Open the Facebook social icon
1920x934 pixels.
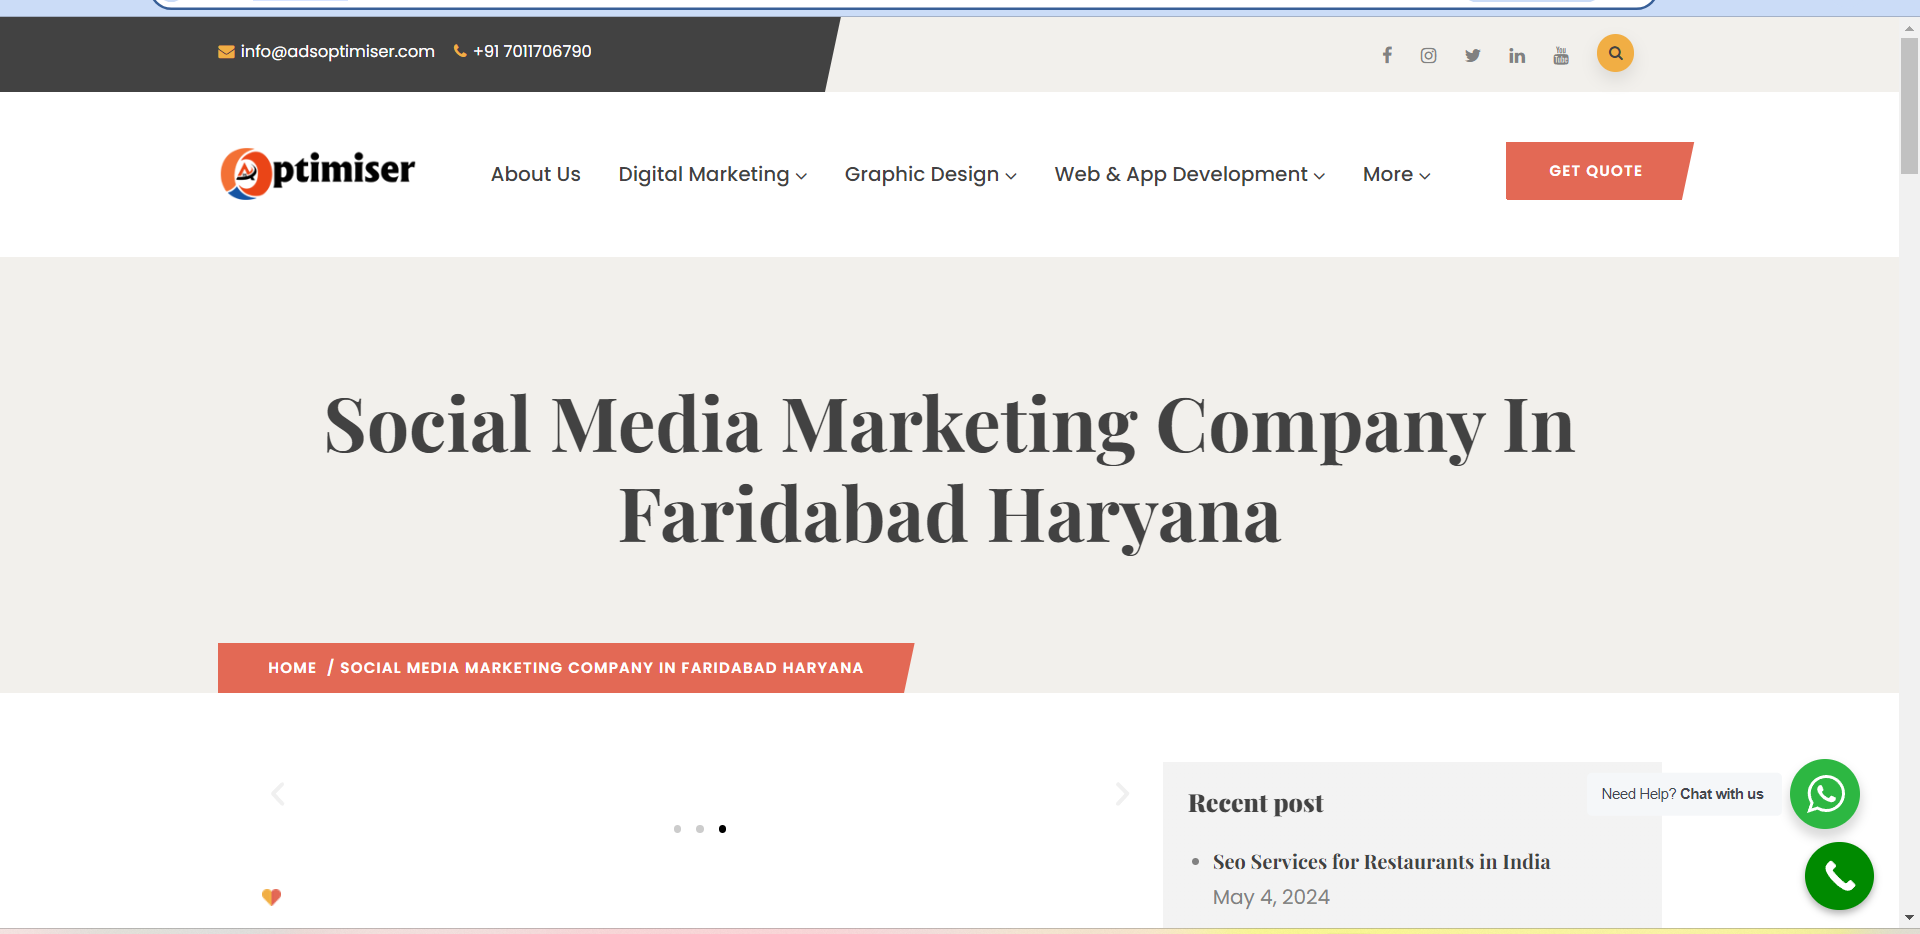pos(1387,55)
